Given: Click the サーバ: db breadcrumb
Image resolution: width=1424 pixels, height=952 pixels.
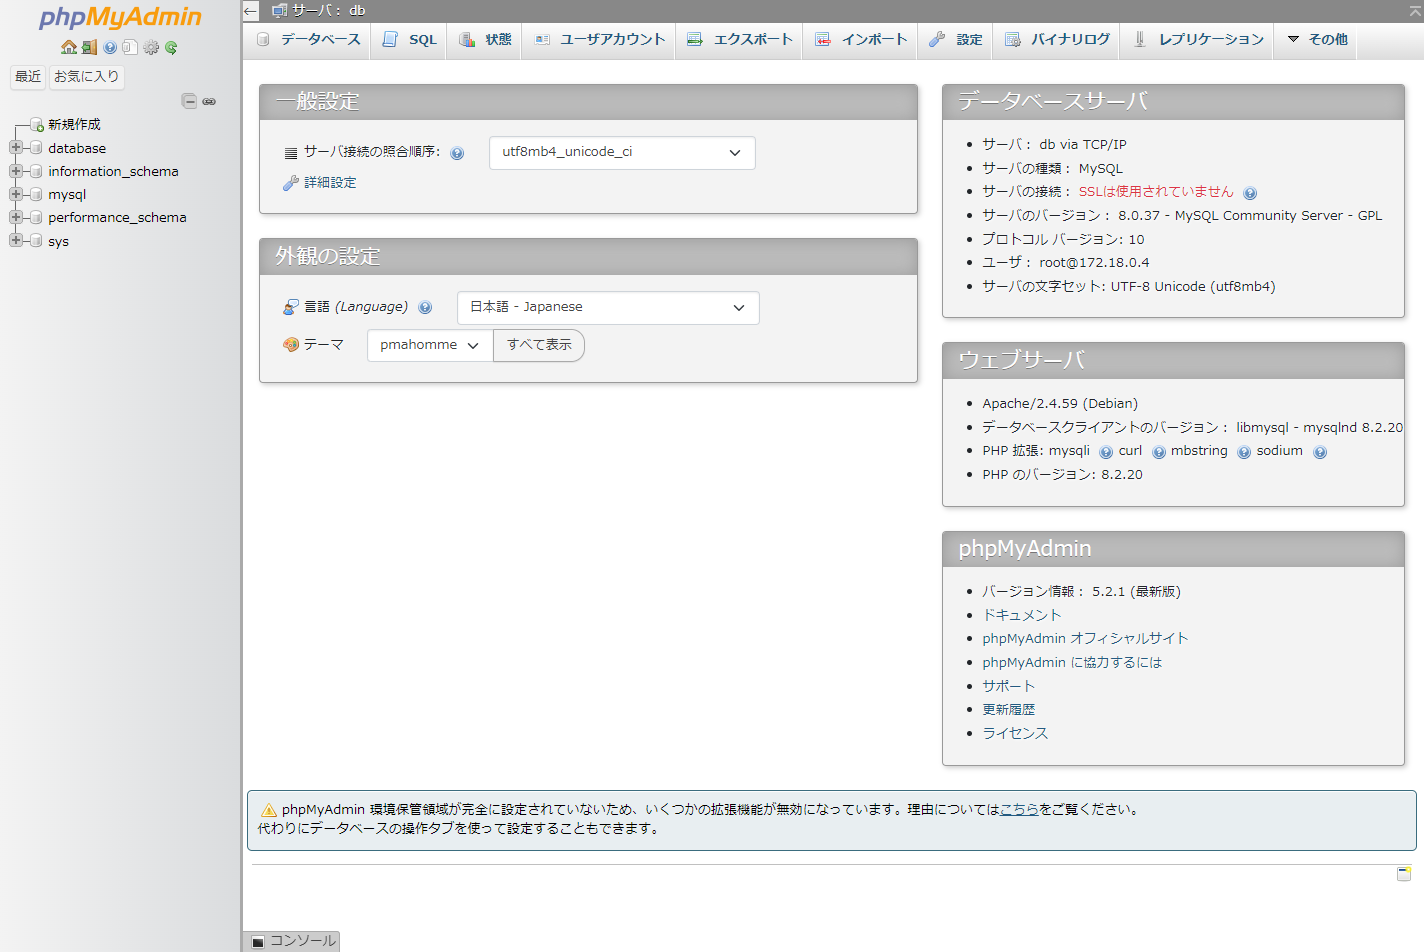Looking at the screenshot, I should [328, 11].
